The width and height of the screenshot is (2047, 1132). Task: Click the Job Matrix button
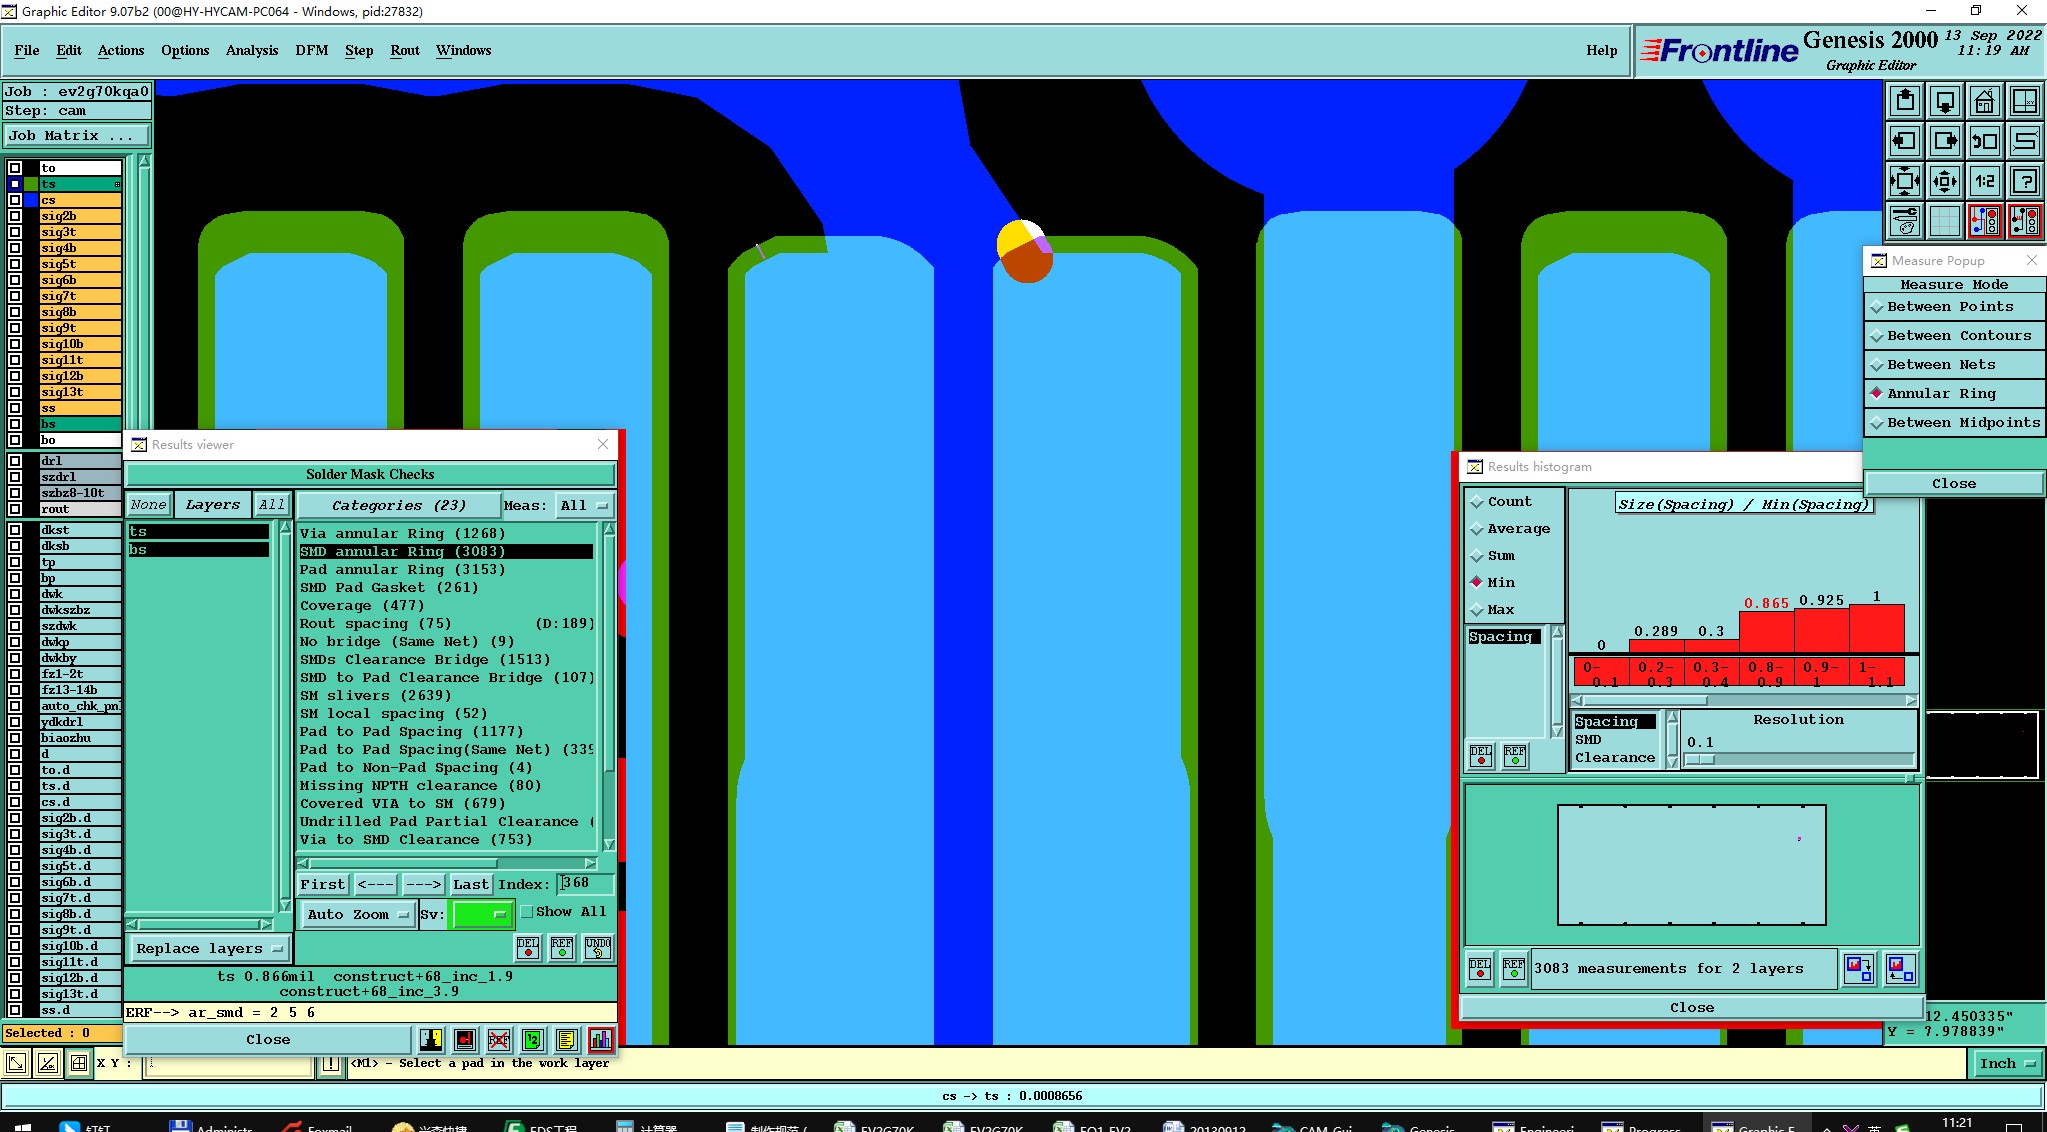[76, 136]
